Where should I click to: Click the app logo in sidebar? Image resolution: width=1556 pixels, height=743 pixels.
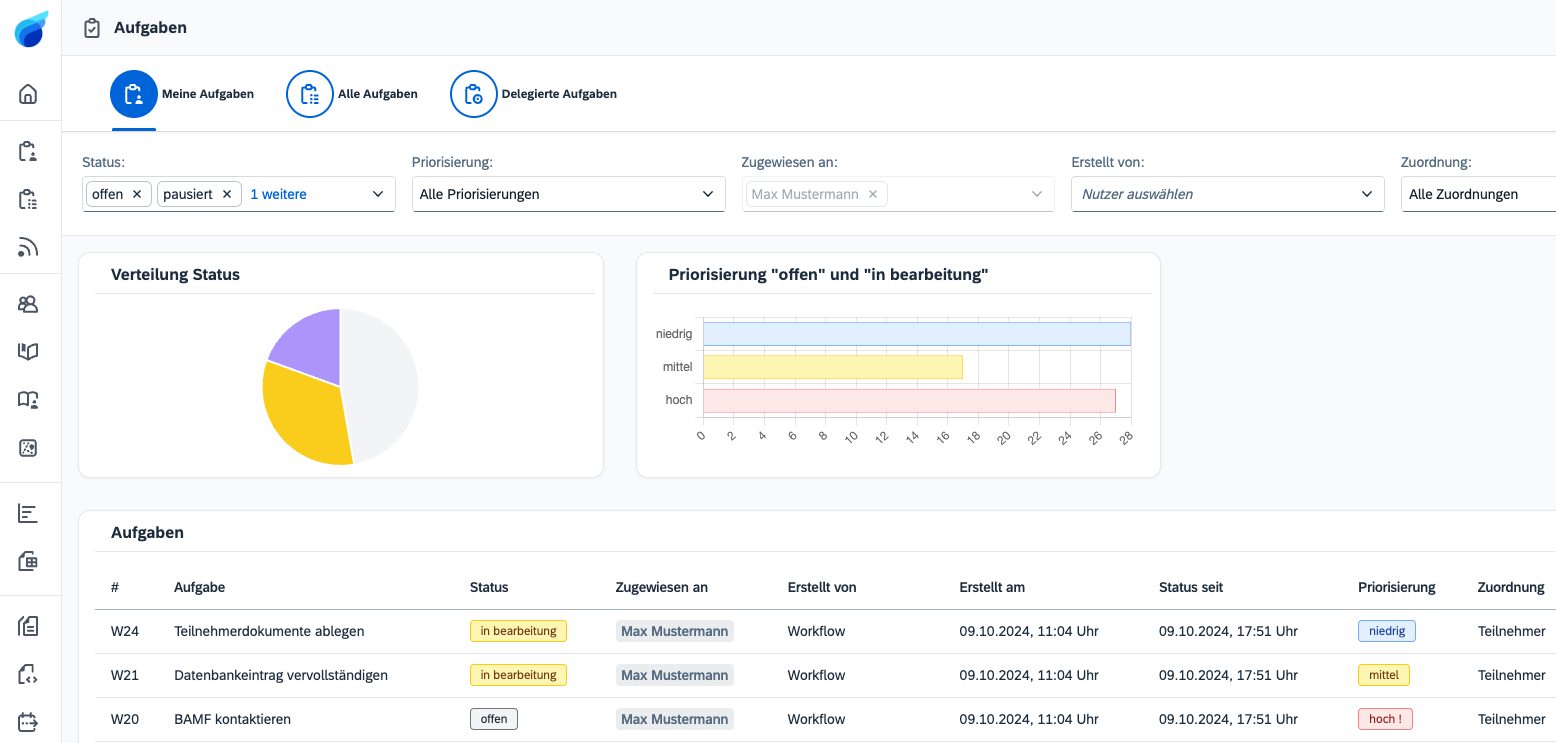[x=31, y=29]
